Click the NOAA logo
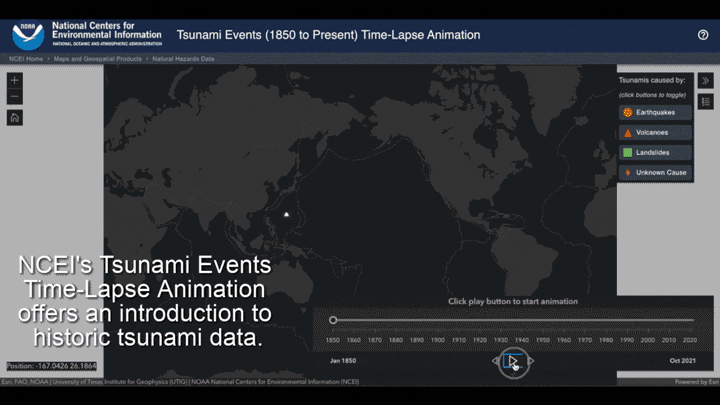This screenshot has width=720, height=405. (x=28, y=35)
